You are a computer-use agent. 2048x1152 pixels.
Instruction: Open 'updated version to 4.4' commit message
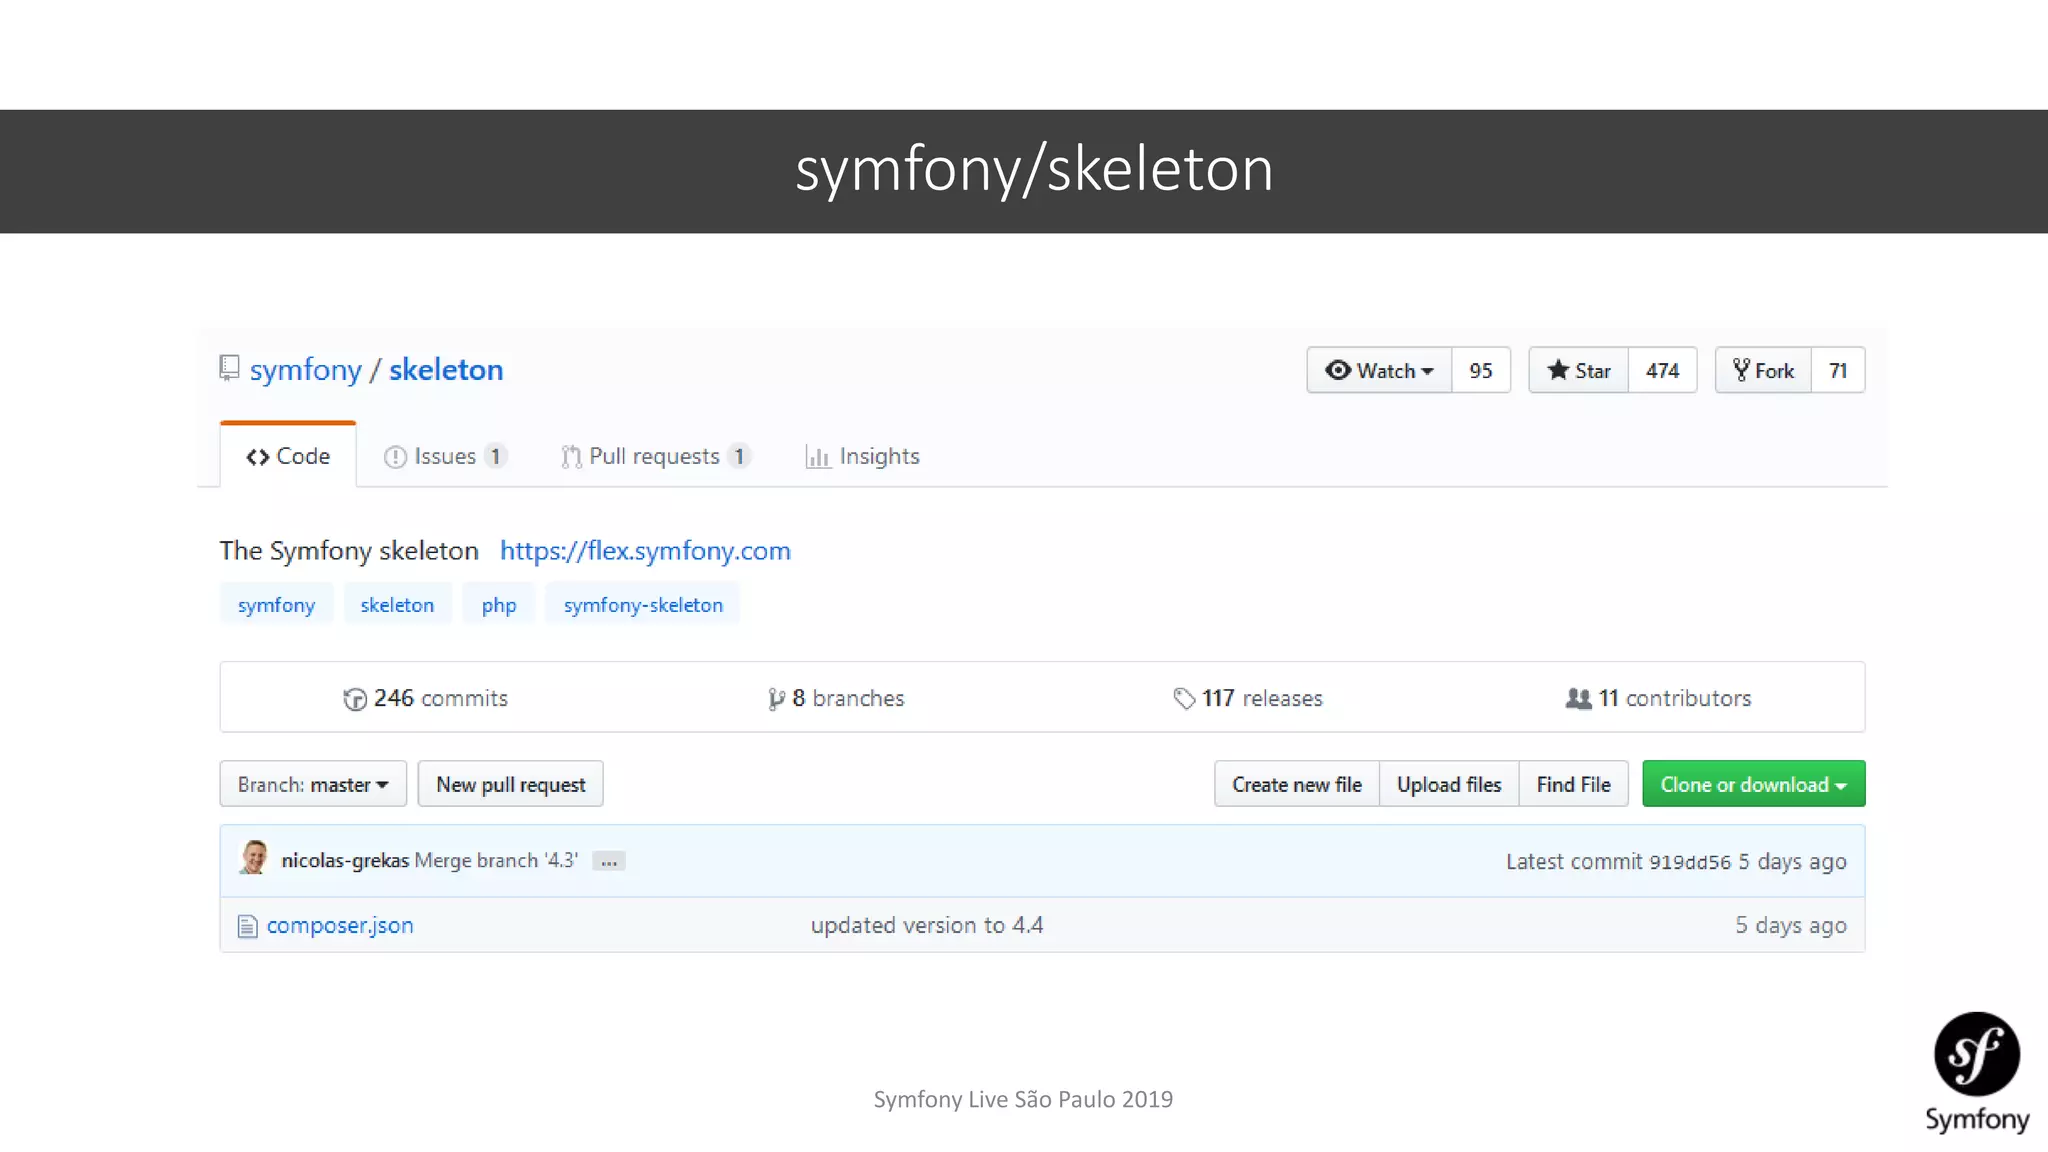(x=927, y=925)
